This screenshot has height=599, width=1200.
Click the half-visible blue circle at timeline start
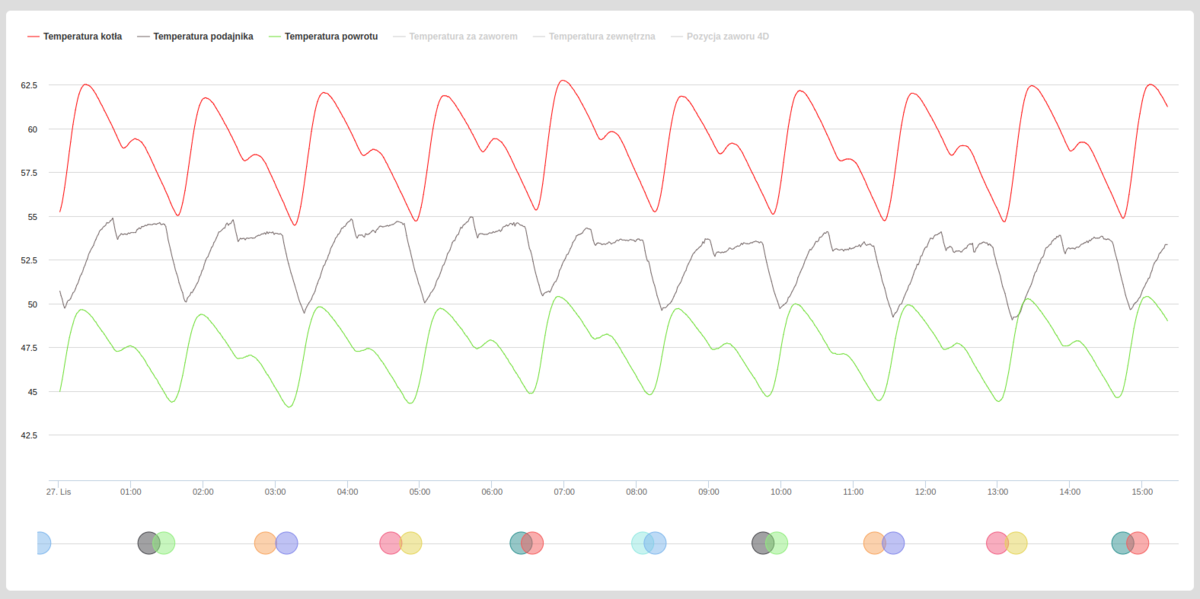pyautogui.click(x=42, y=543)
